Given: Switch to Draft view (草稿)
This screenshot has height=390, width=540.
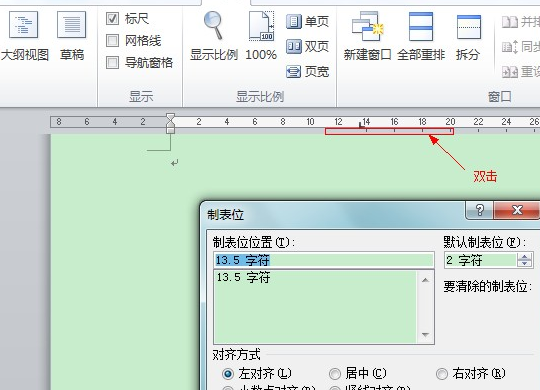Looking at the screenshot, I should [x=72, y=36].
